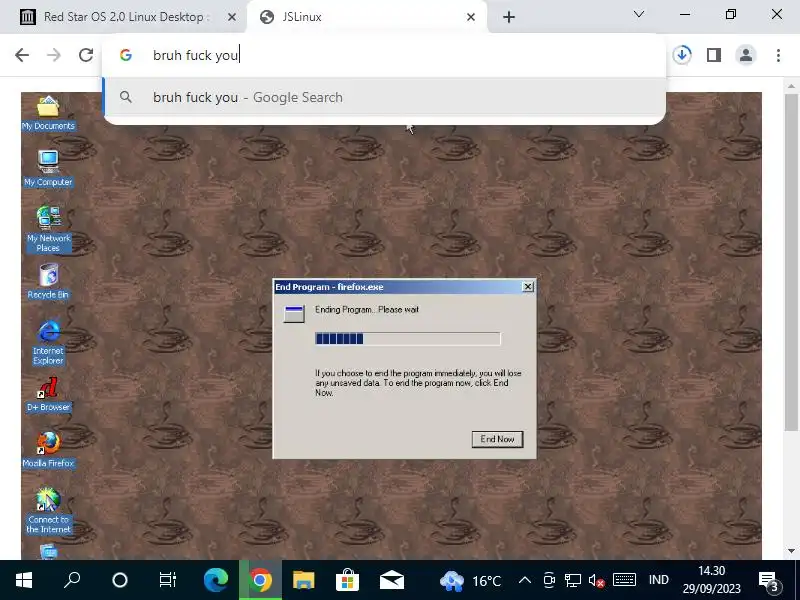Click the program icon beside Ending Program text
Image resolution: width=800 pixels, height=600 pixels.
click(294, 314)
